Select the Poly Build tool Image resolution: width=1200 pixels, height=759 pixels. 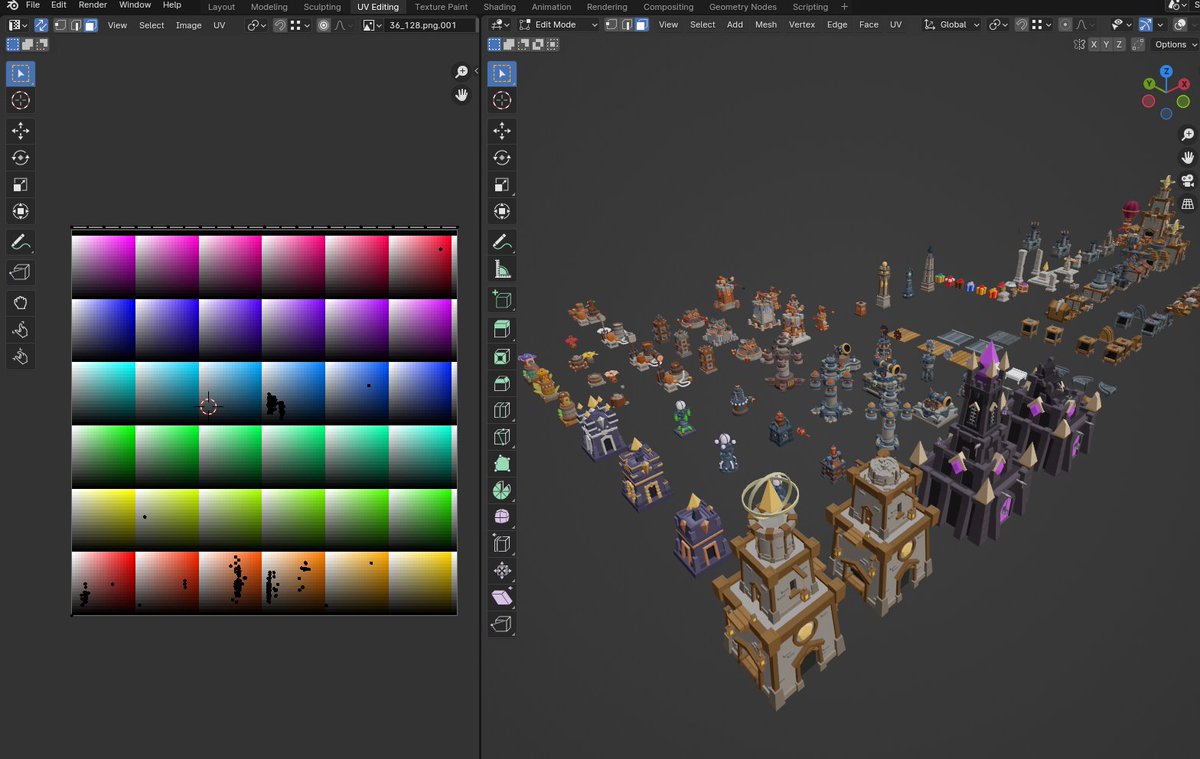tap(502, 464)
